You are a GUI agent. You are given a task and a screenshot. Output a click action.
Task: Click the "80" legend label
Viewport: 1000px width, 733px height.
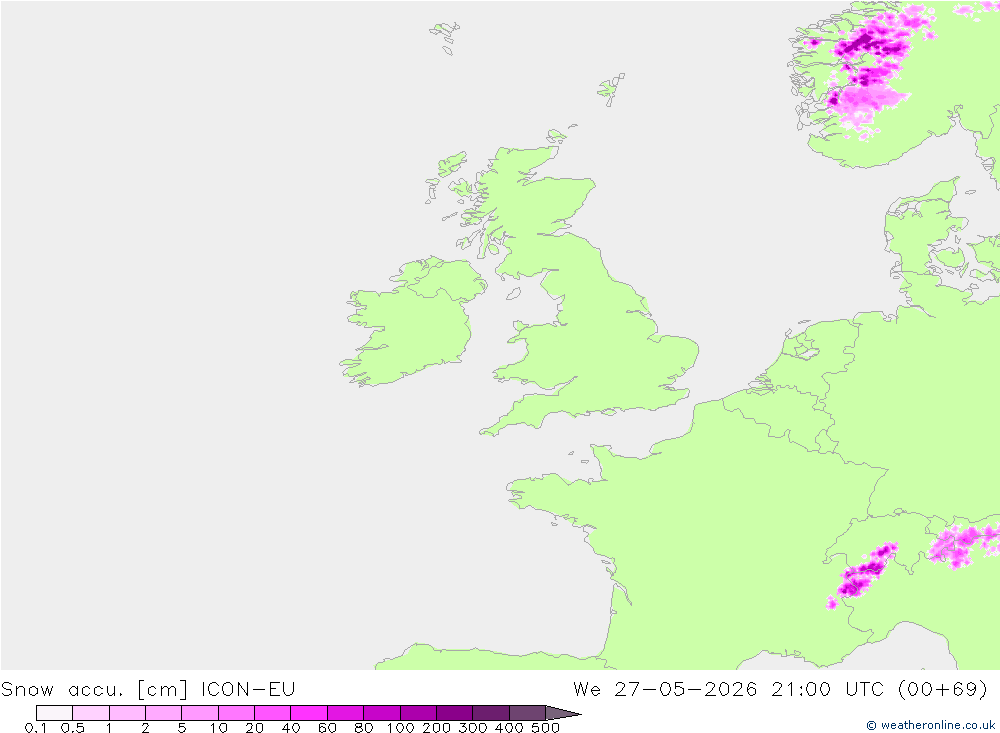click(364, 728)
